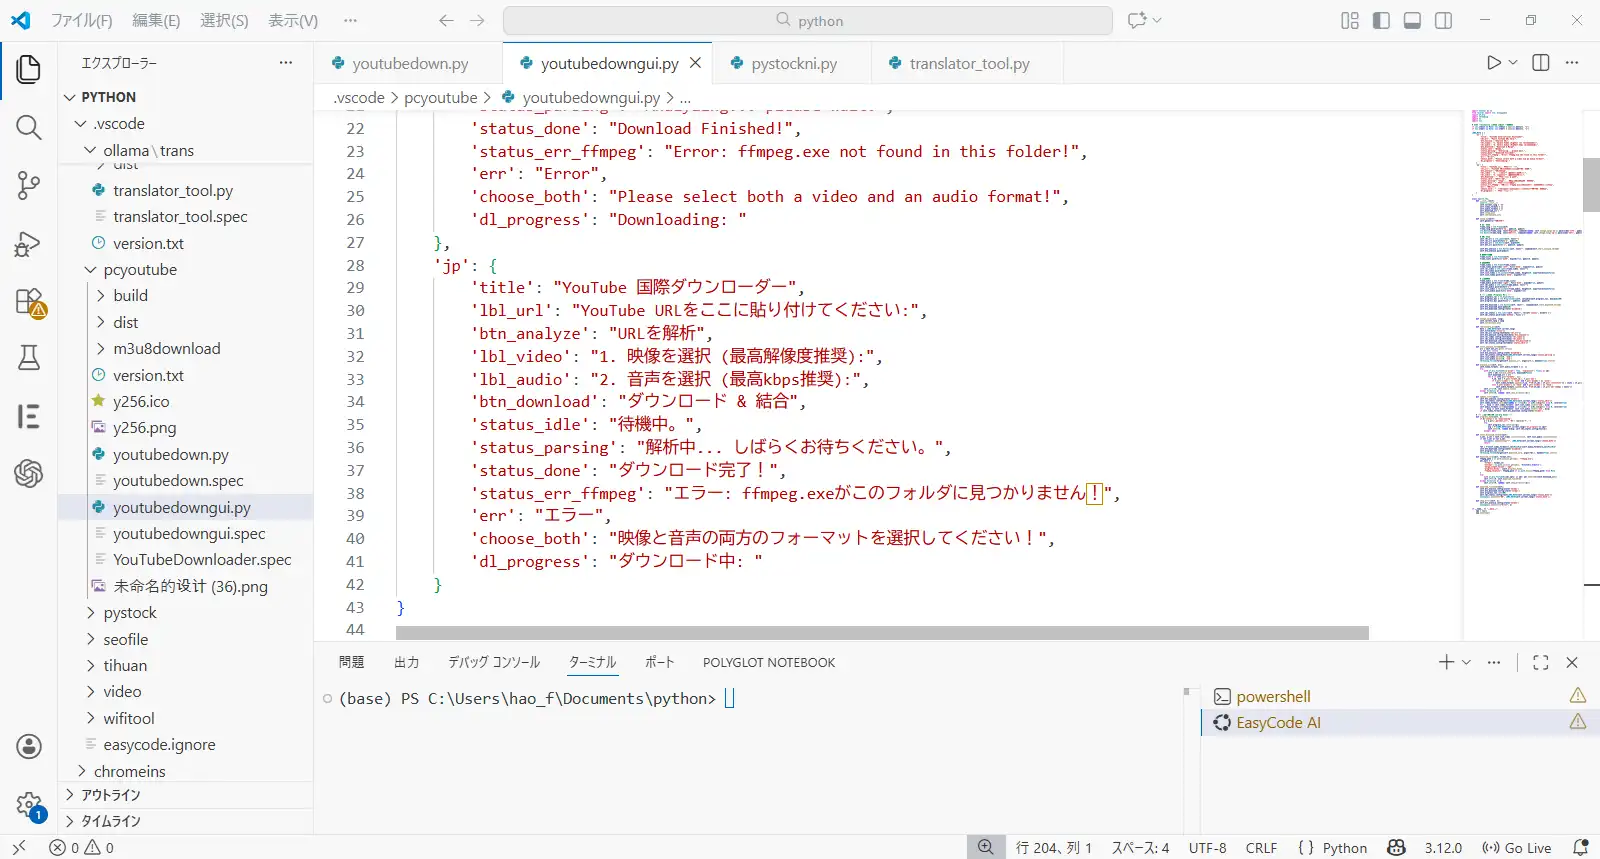Open the ファイル(F) menu

(x=81, y=20)
